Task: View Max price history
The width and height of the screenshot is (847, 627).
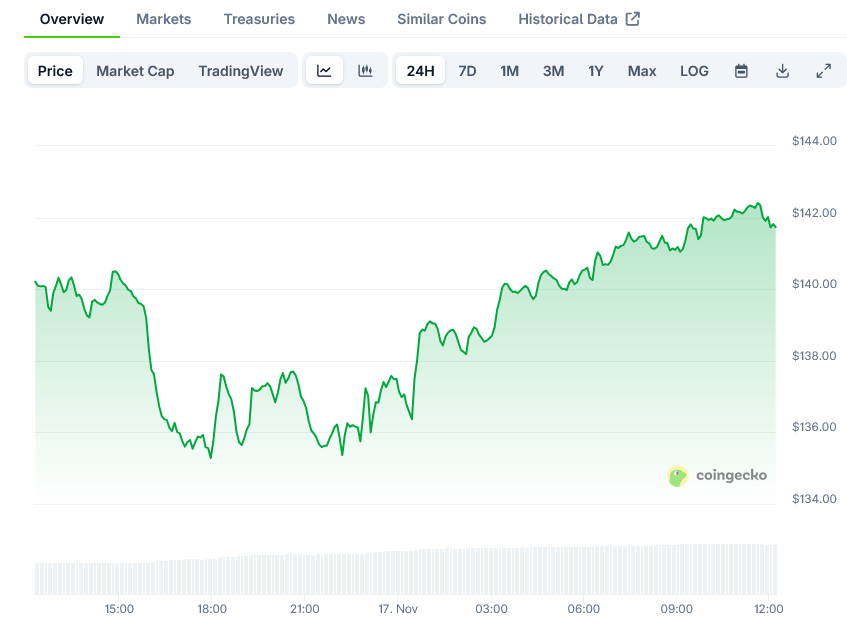Action: [641, 70]
